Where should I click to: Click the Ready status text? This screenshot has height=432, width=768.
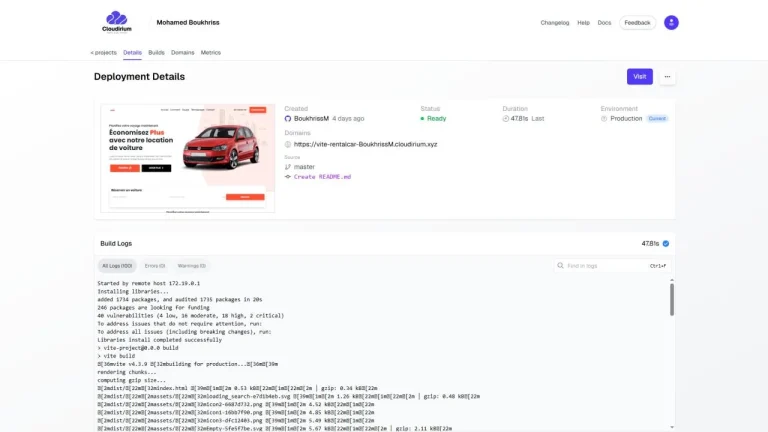pos(436,119)
